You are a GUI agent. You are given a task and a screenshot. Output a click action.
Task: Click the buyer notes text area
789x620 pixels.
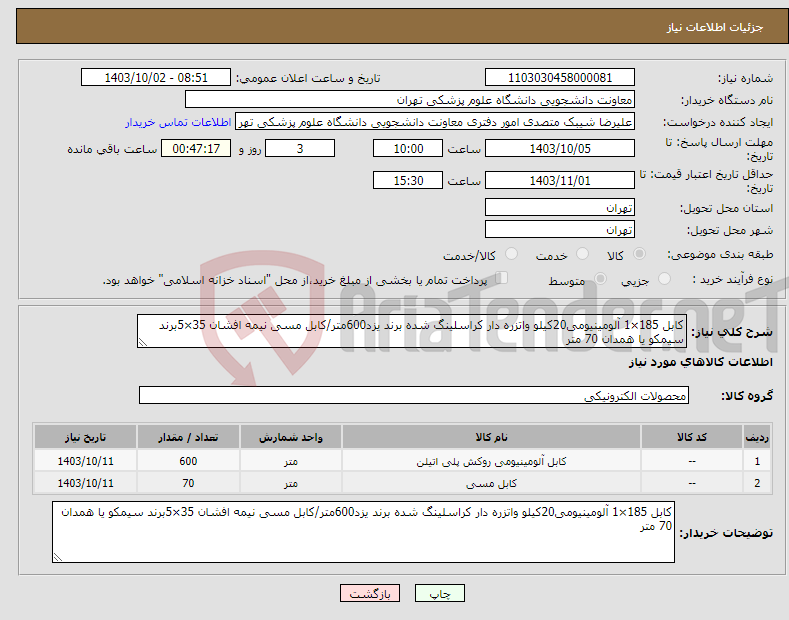click(x=363, y=532)
